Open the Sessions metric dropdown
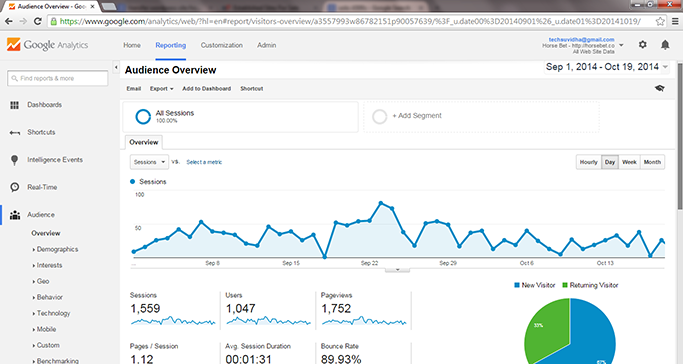 coord(149,162)
